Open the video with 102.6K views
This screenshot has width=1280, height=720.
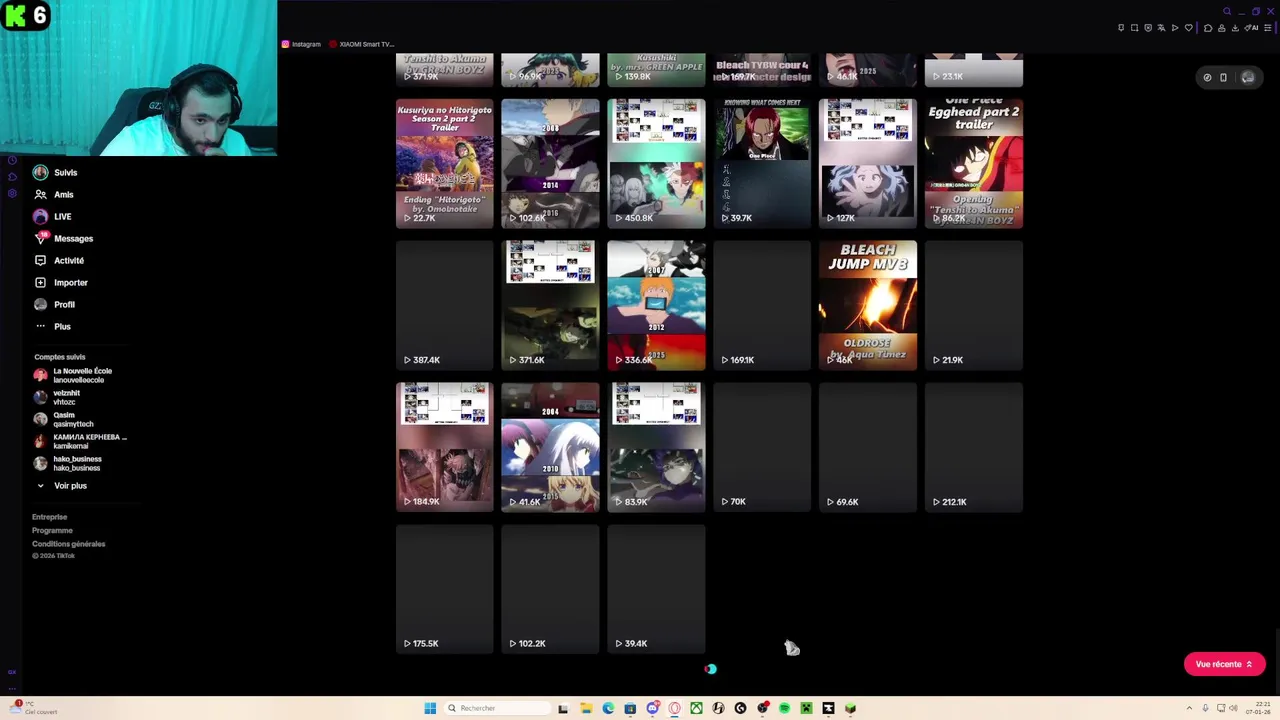point(550,164)
